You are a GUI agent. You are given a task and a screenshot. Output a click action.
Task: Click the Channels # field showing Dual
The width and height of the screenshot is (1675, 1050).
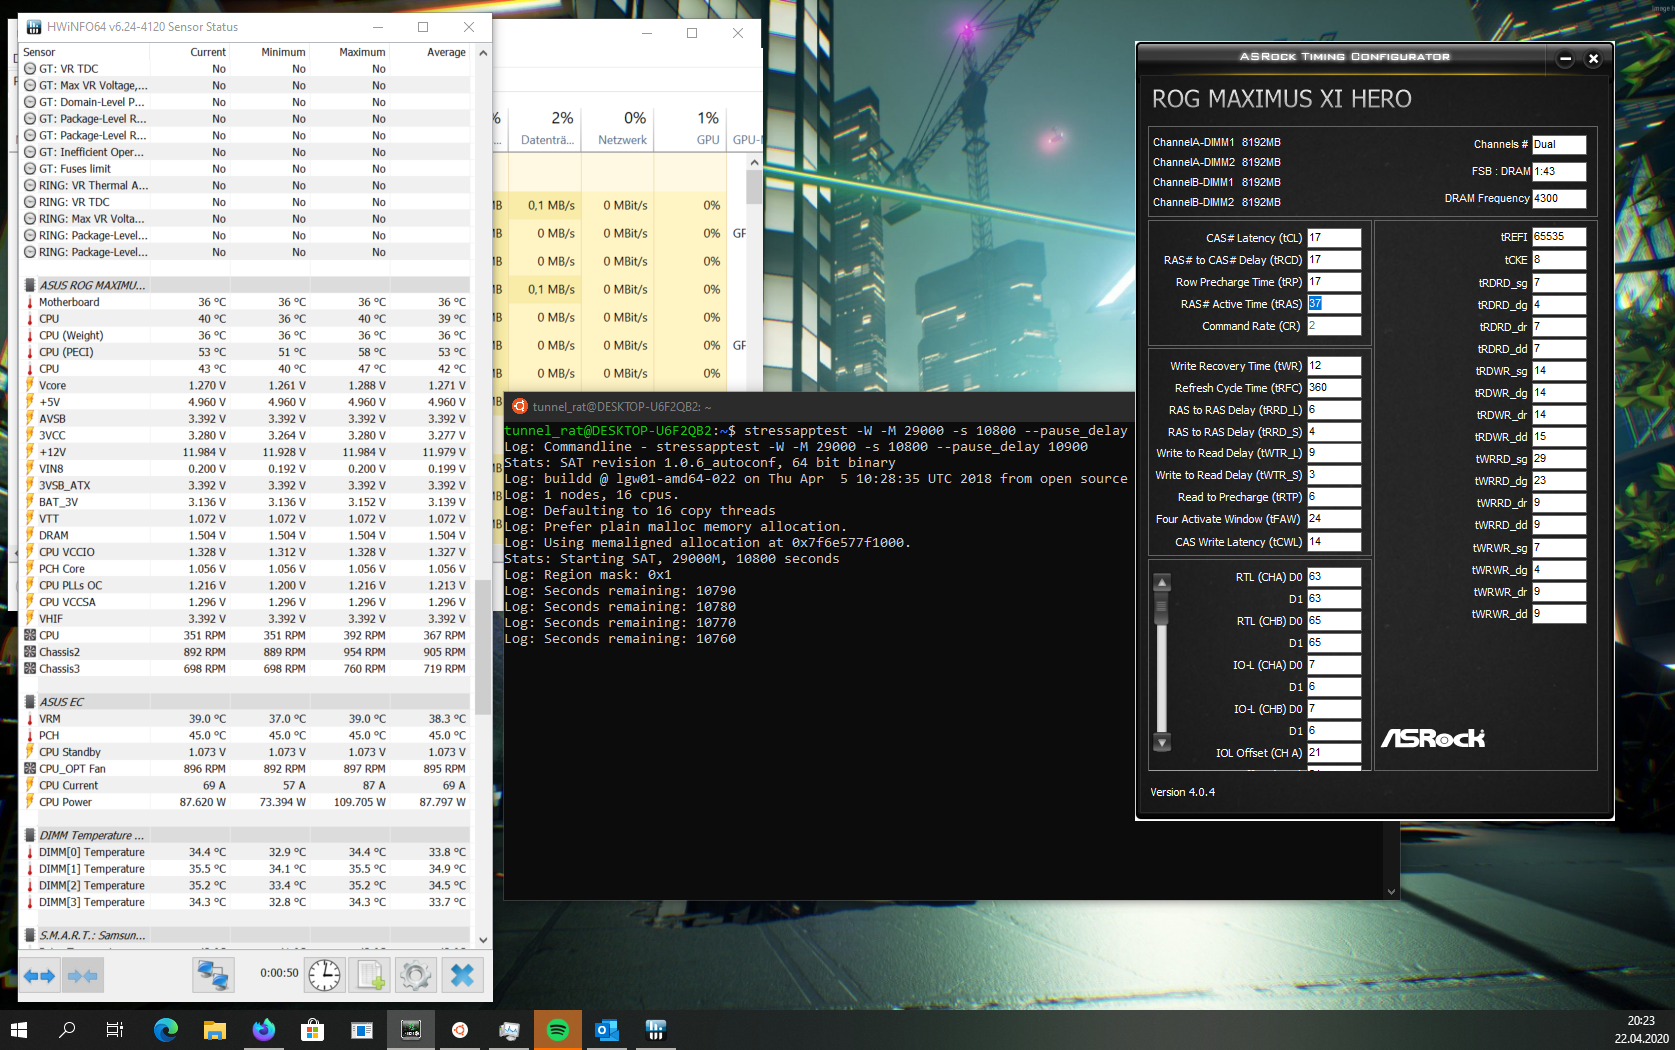1559,144
